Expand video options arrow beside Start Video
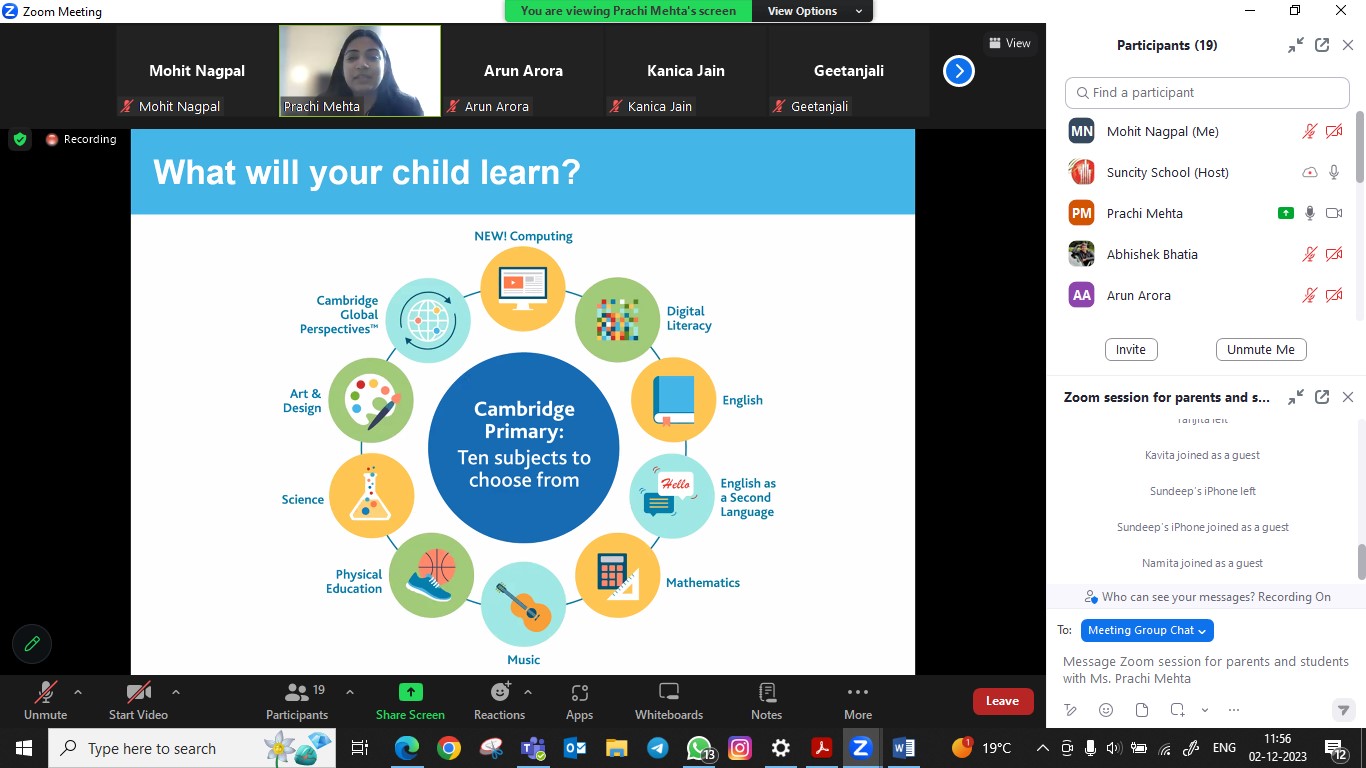Viewport: 1366px width, 768px height. coord(176,691)
